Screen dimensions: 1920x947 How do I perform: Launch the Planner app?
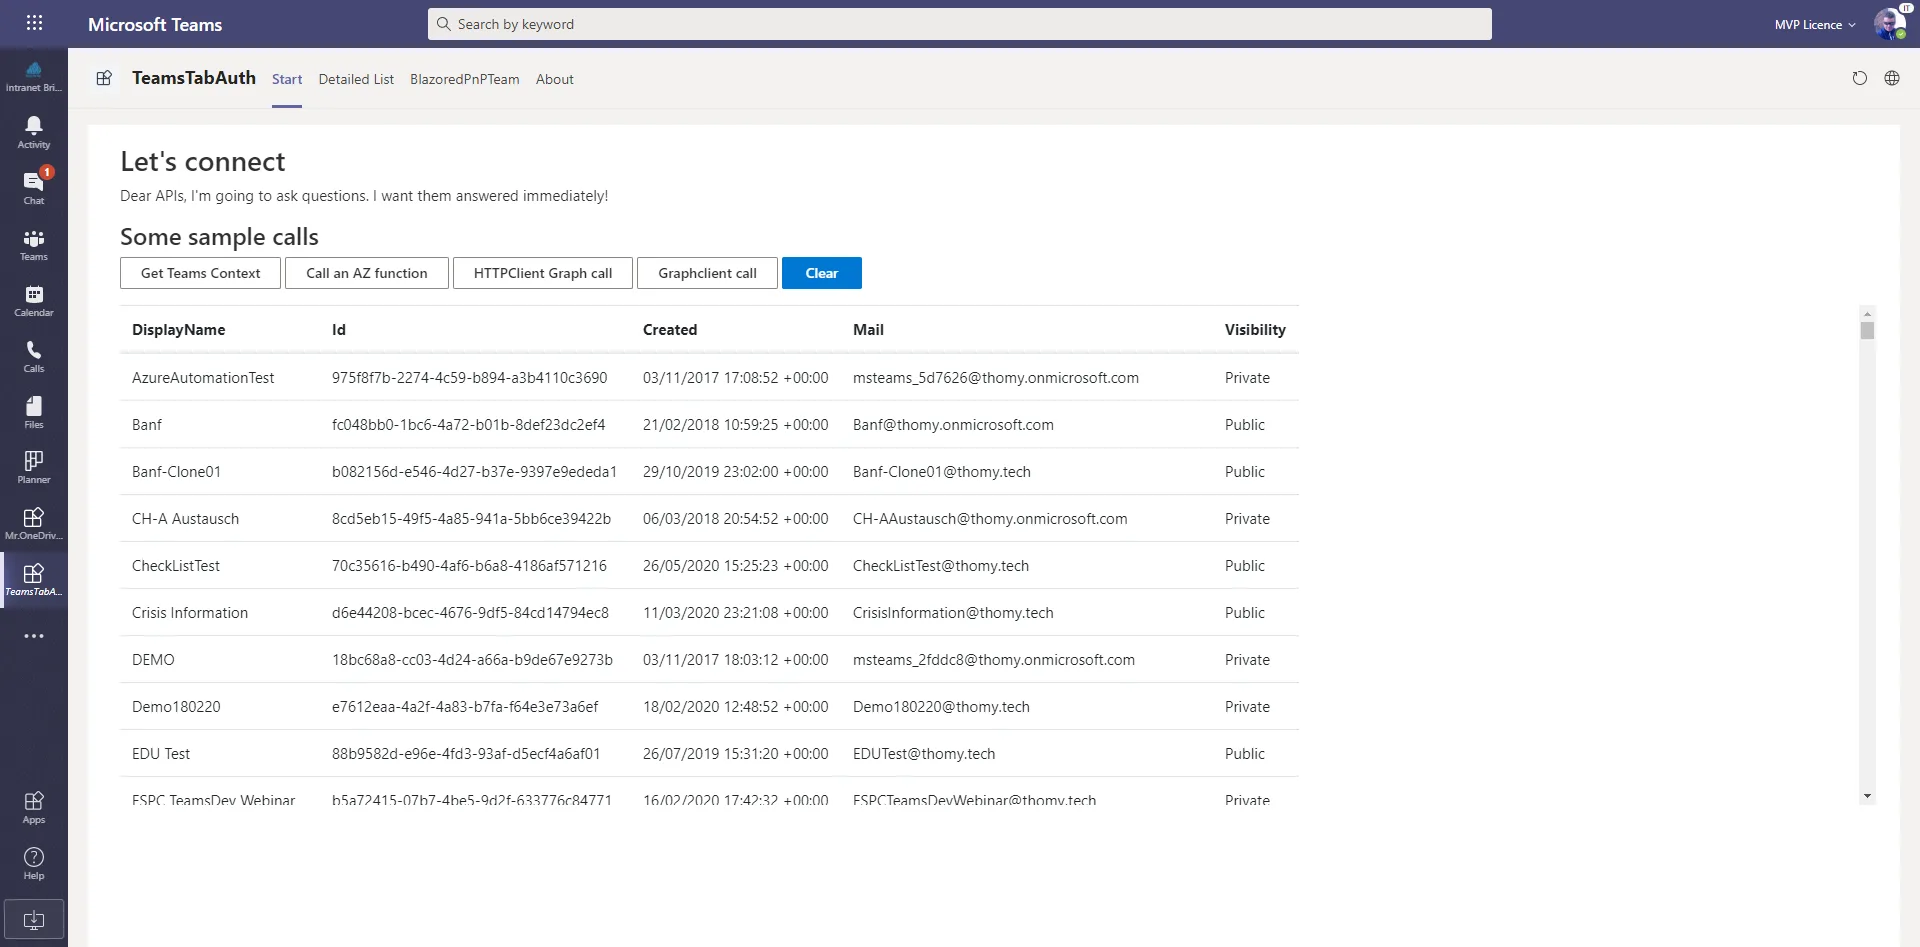pyautogui.click(x=33, y=464)
